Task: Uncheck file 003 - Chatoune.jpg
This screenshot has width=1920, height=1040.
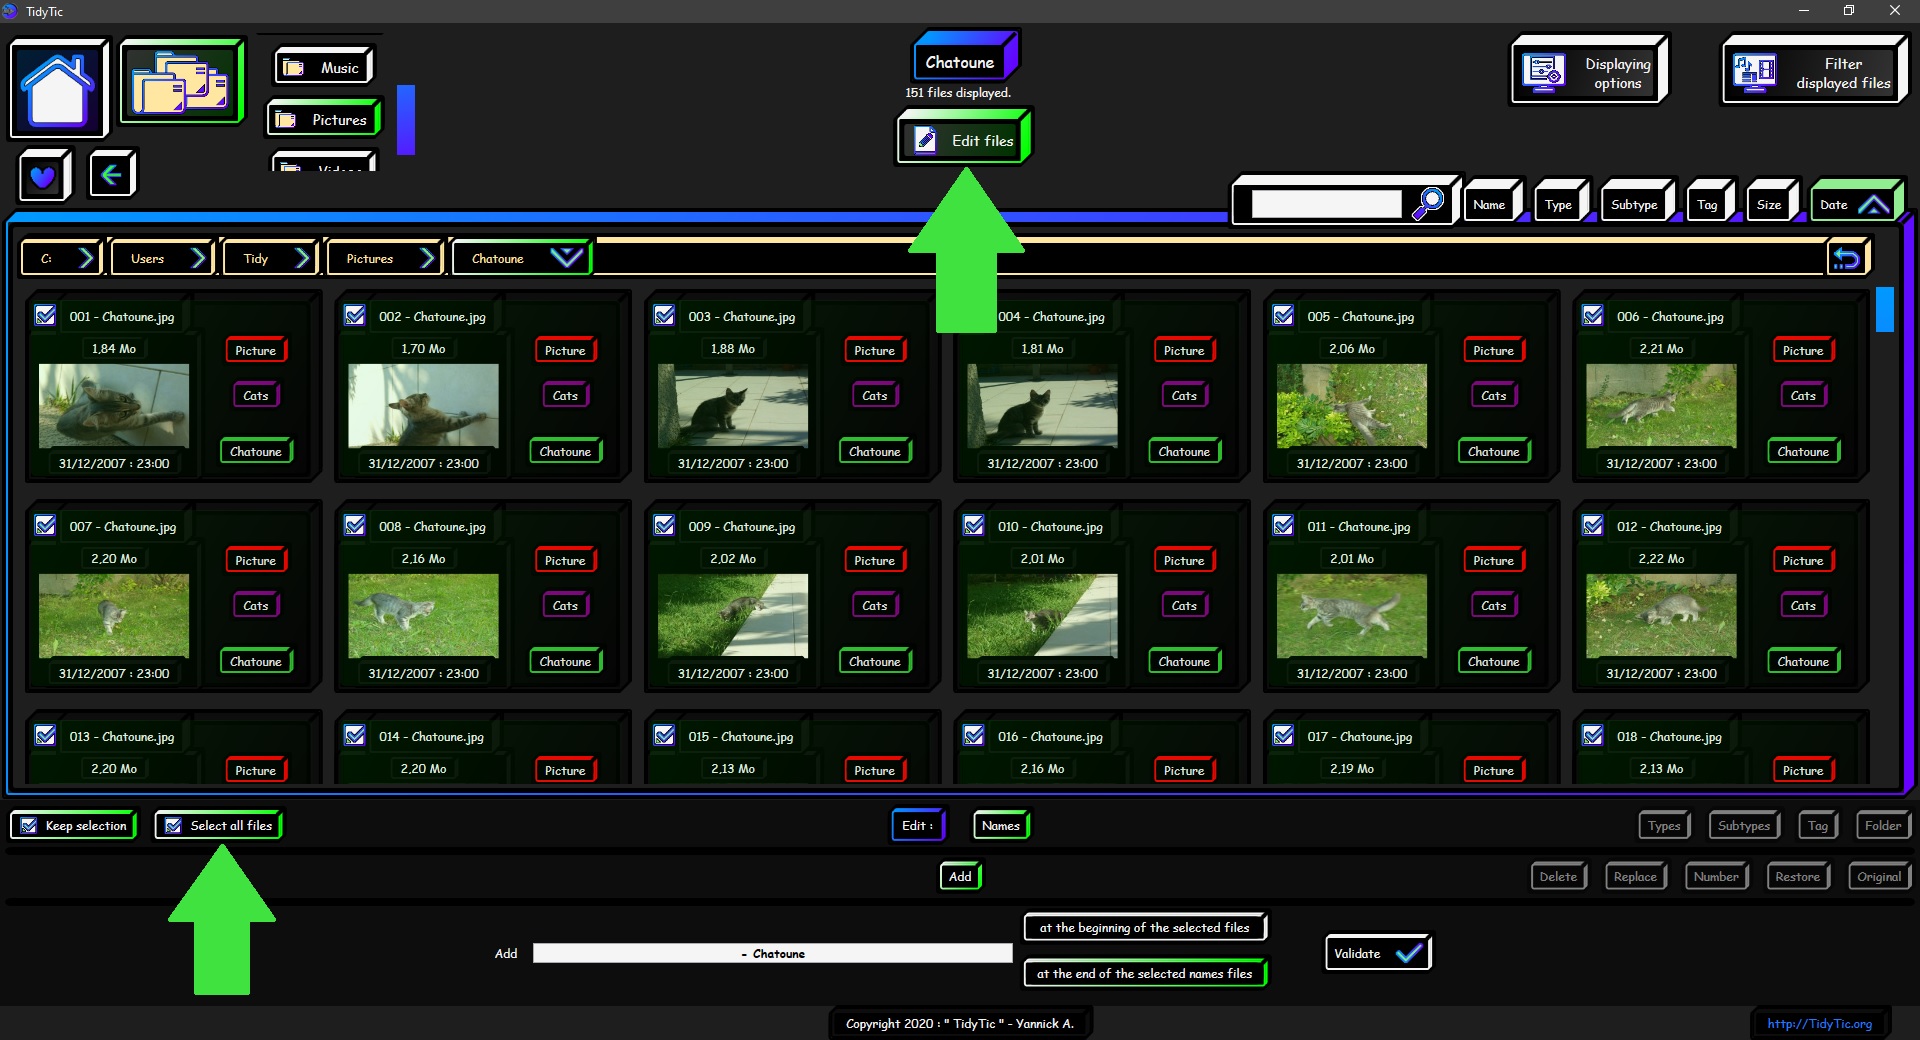Action: 664,315
